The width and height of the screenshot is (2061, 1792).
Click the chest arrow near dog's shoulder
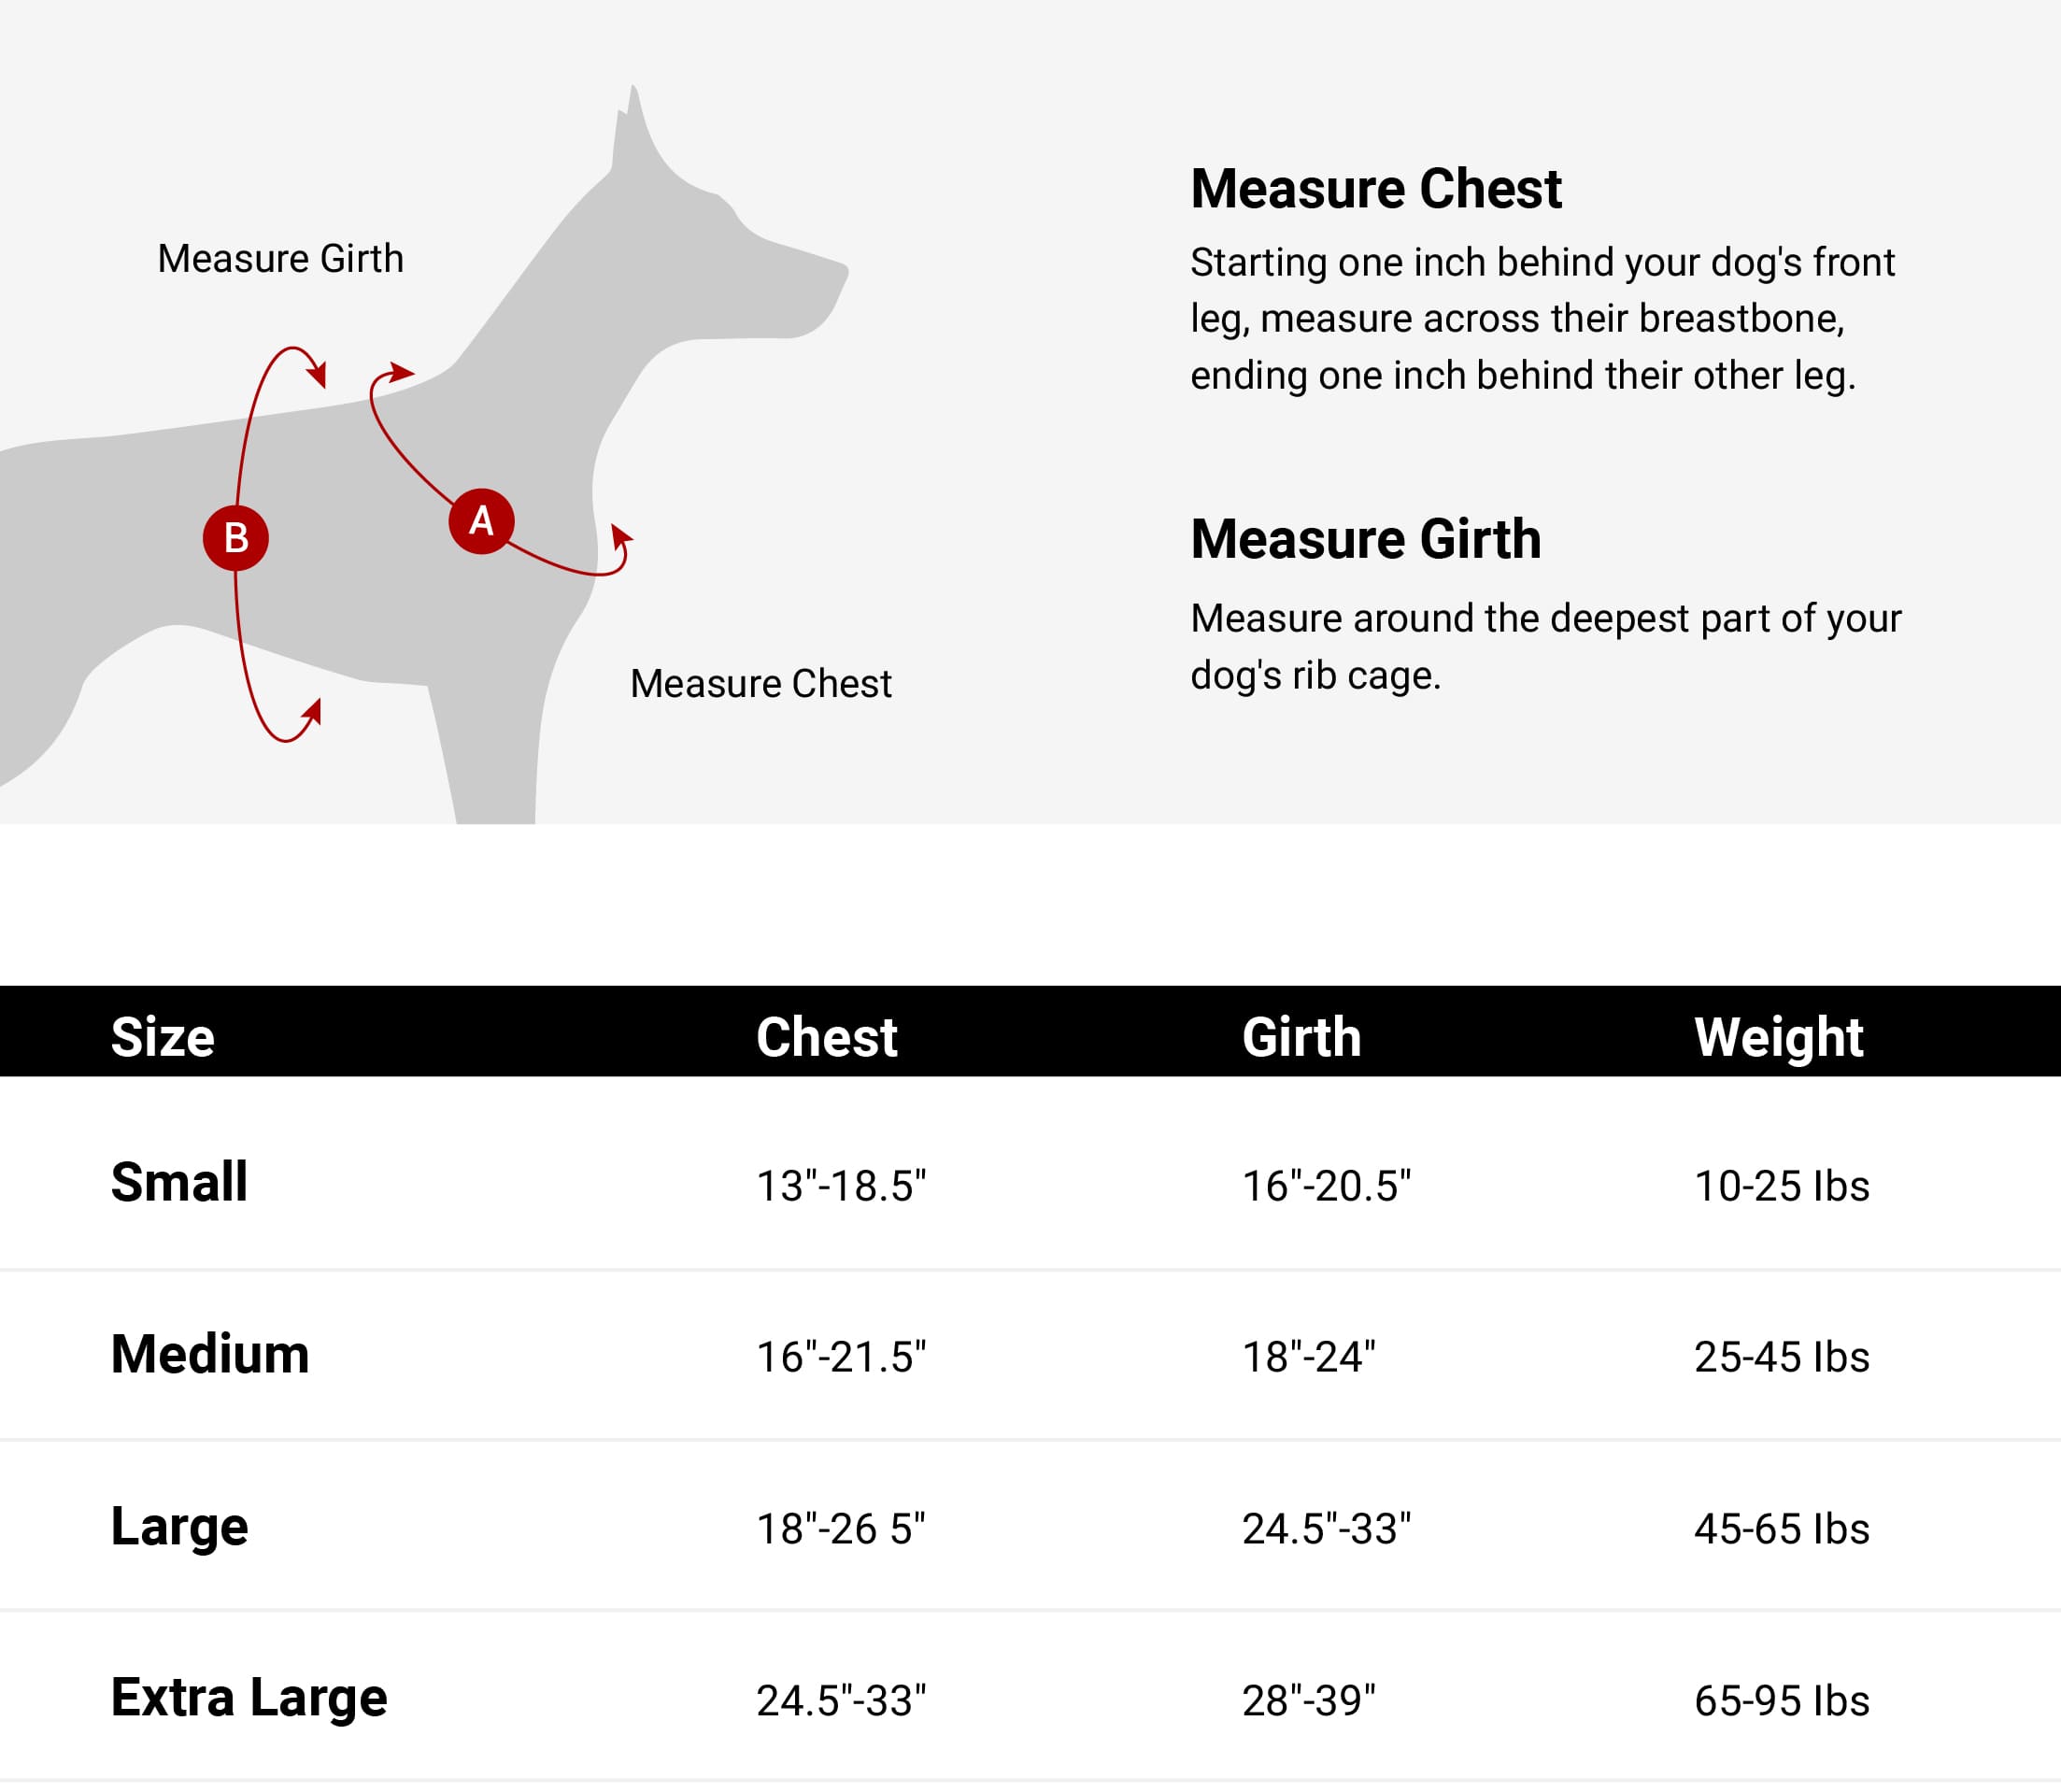coord(401,373)
